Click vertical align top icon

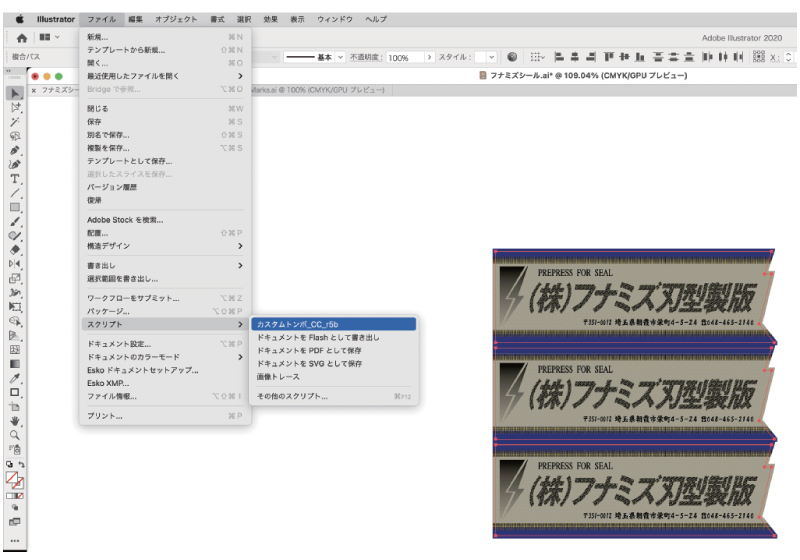609,57
